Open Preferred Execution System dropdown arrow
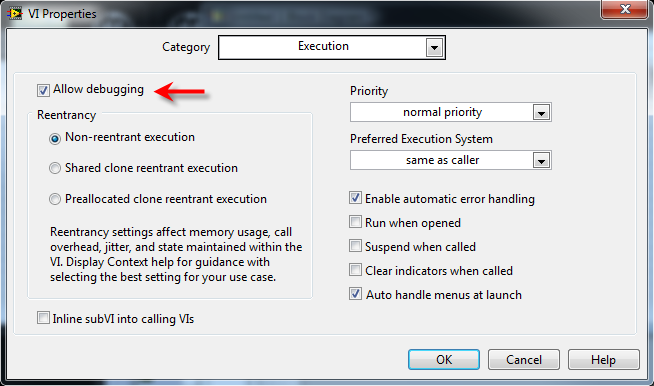The height and width of the screenshot is (386, 654). [x=541, y=161]
